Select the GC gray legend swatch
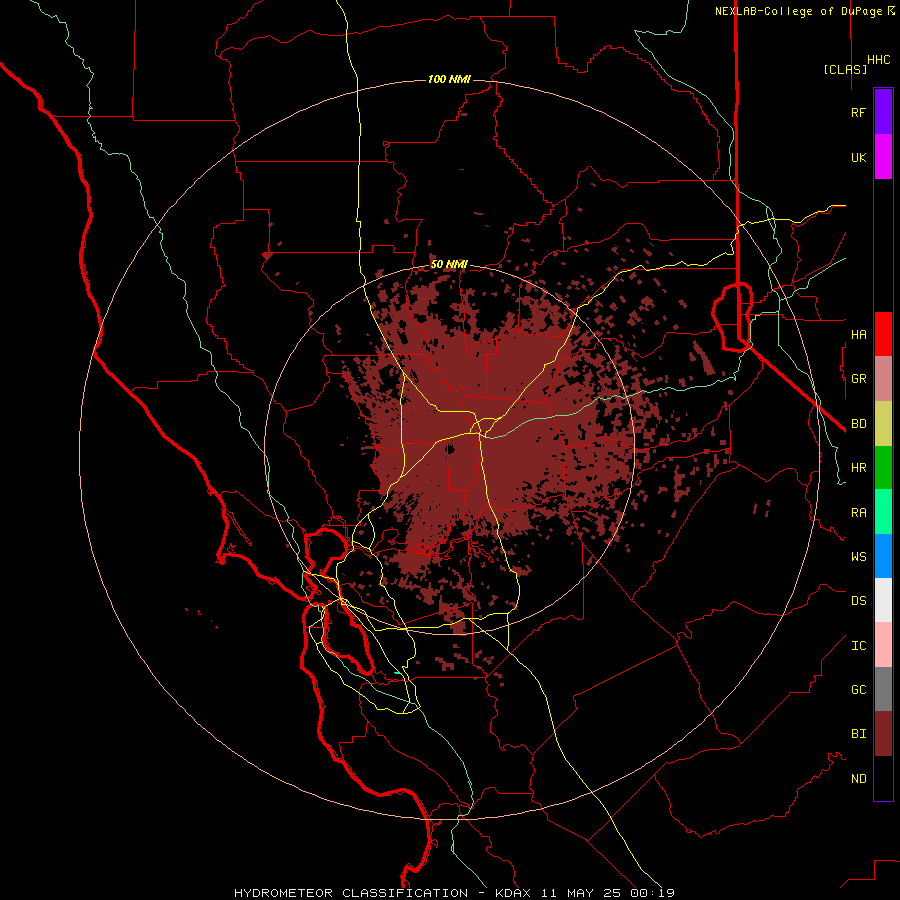The width and height of the screenshot is (900, 900). (883, 689)
